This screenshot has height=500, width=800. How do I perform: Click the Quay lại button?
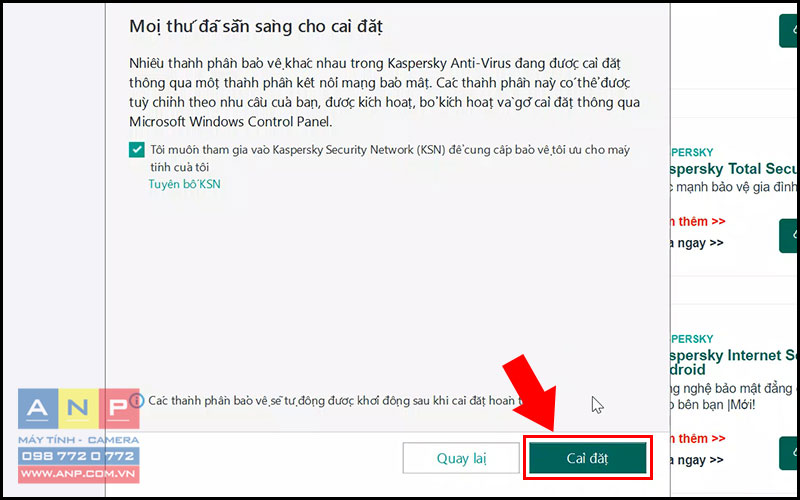point(461,458)
